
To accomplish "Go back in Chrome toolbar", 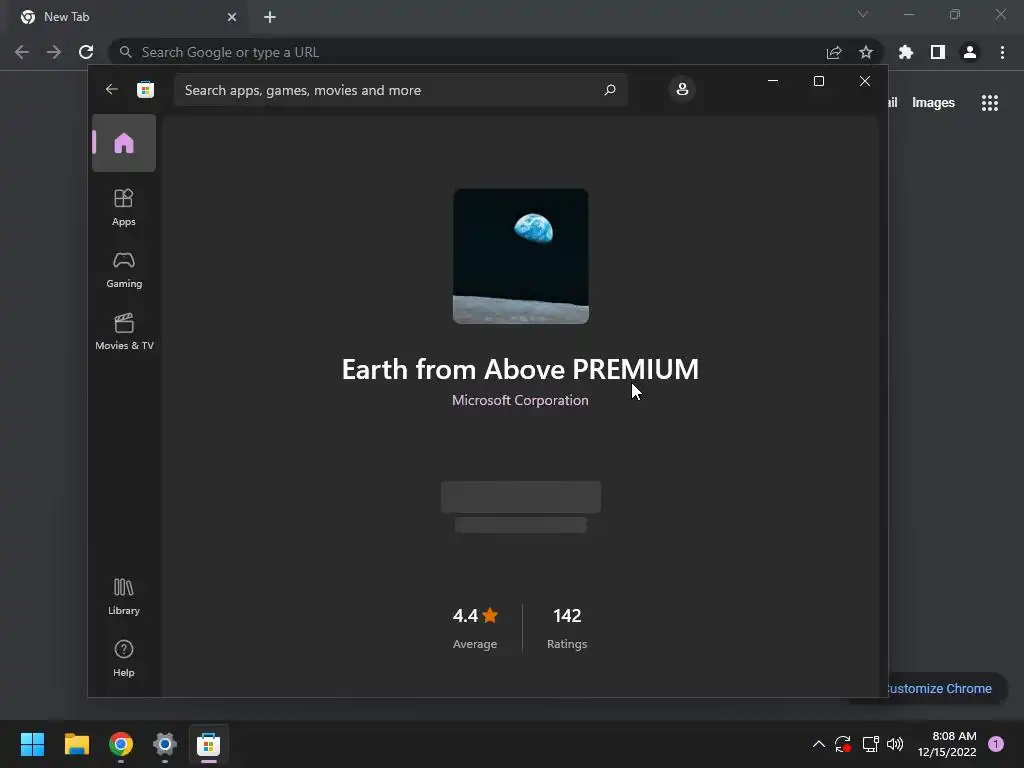I will [22, 52].
